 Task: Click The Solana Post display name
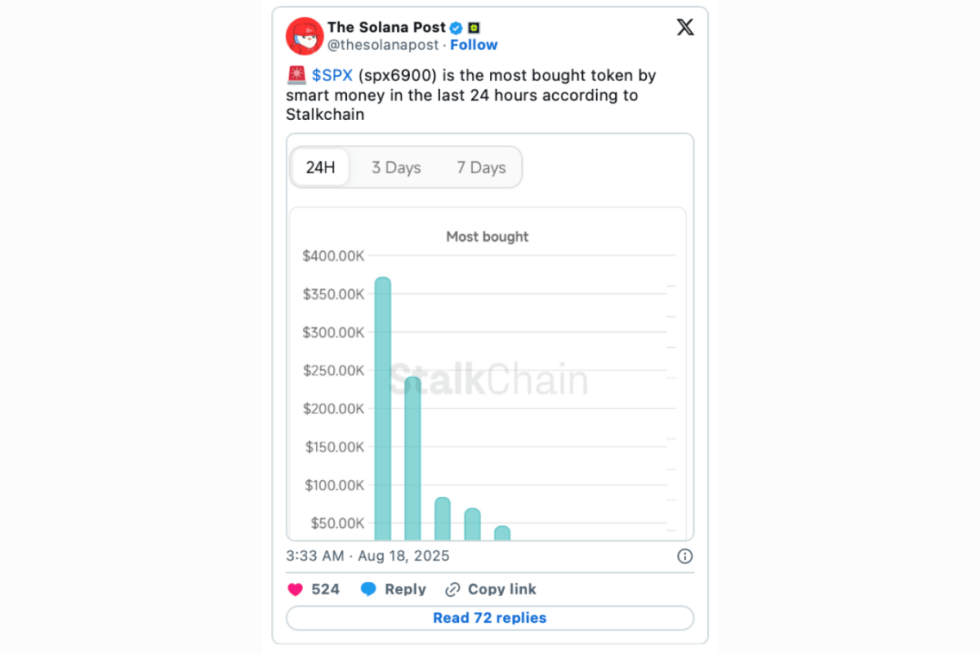pos(386,27)
